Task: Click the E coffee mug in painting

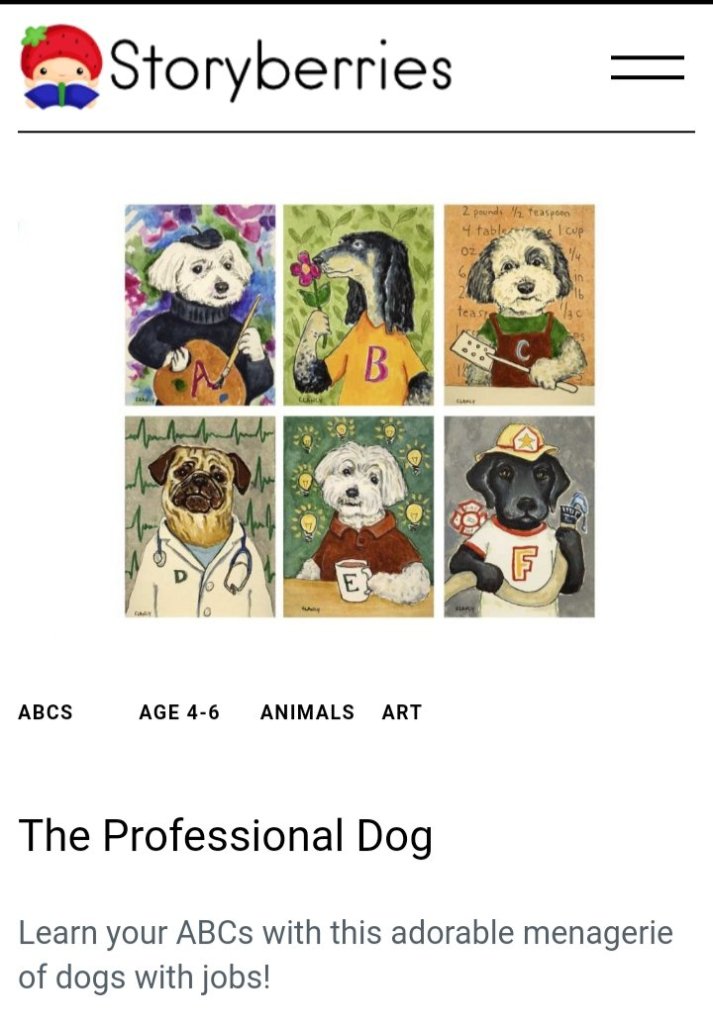Action: point(353,581)
